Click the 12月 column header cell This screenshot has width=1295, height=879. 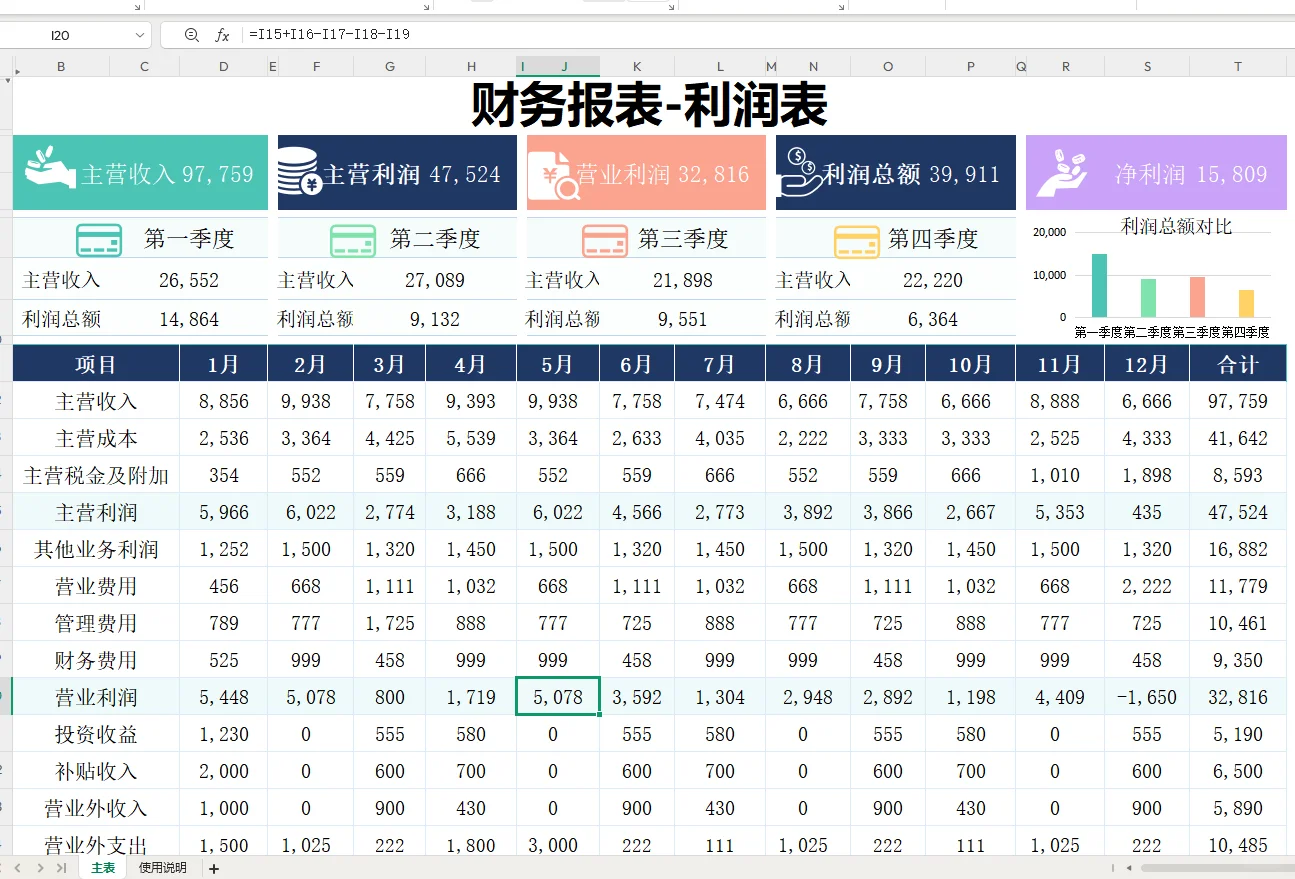click(1147, 364)
